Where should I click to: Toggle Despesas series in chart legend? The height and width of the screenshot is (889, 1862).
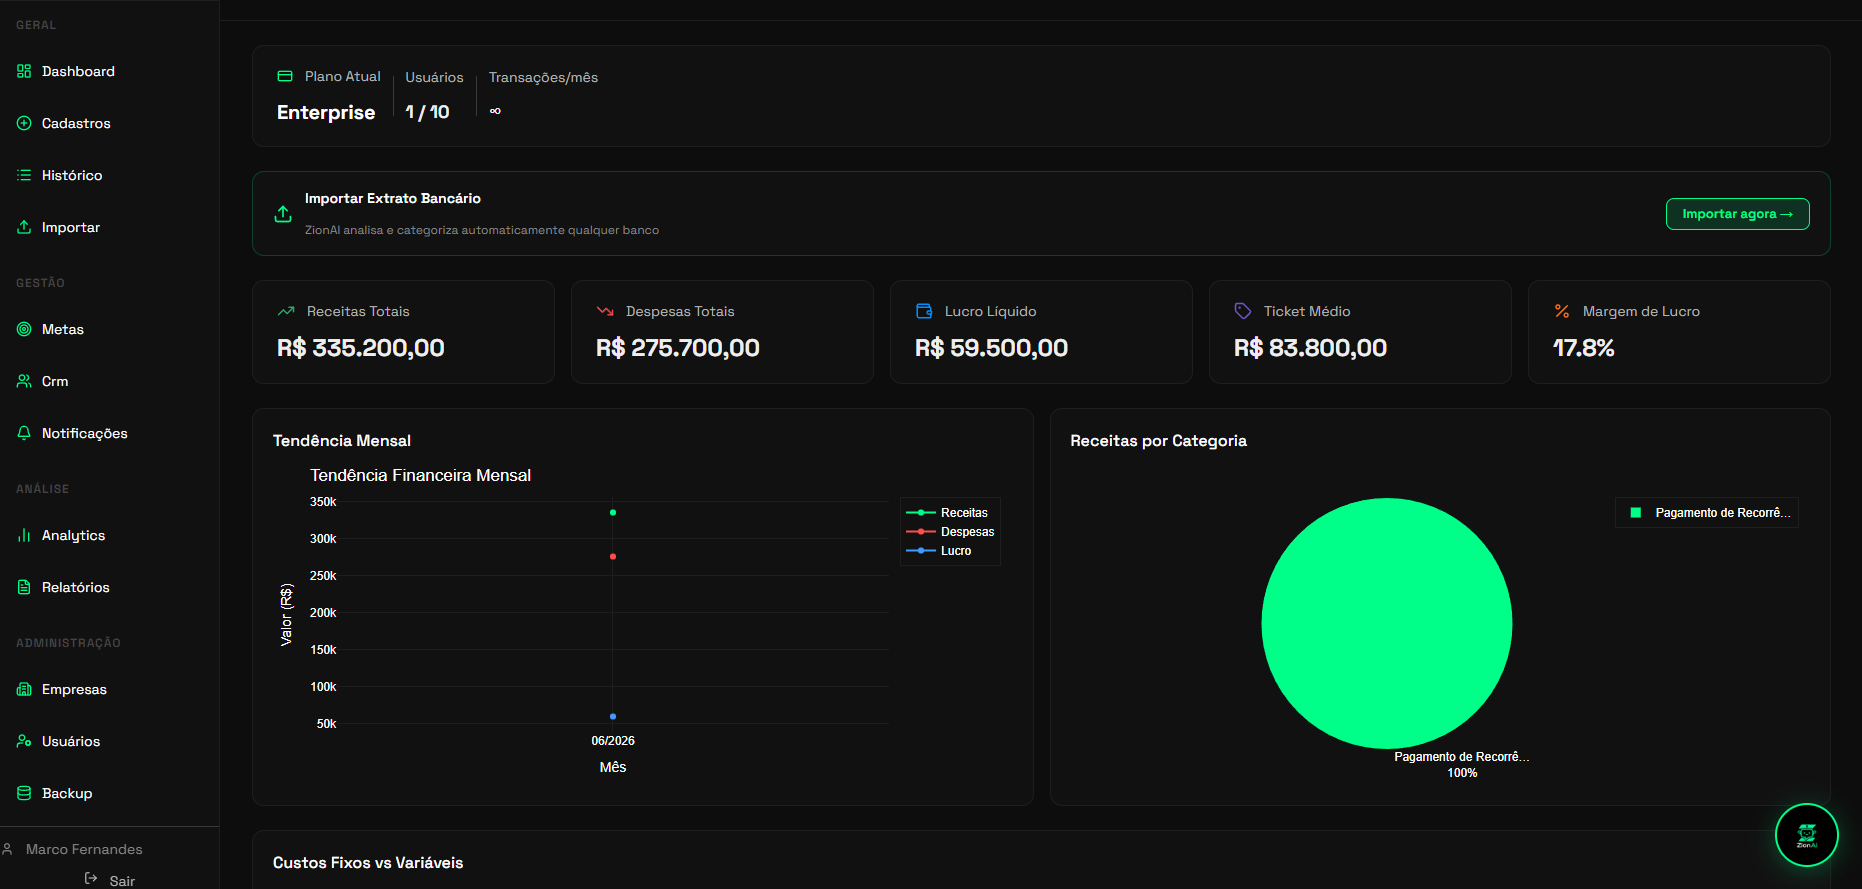tap(950, 532)
